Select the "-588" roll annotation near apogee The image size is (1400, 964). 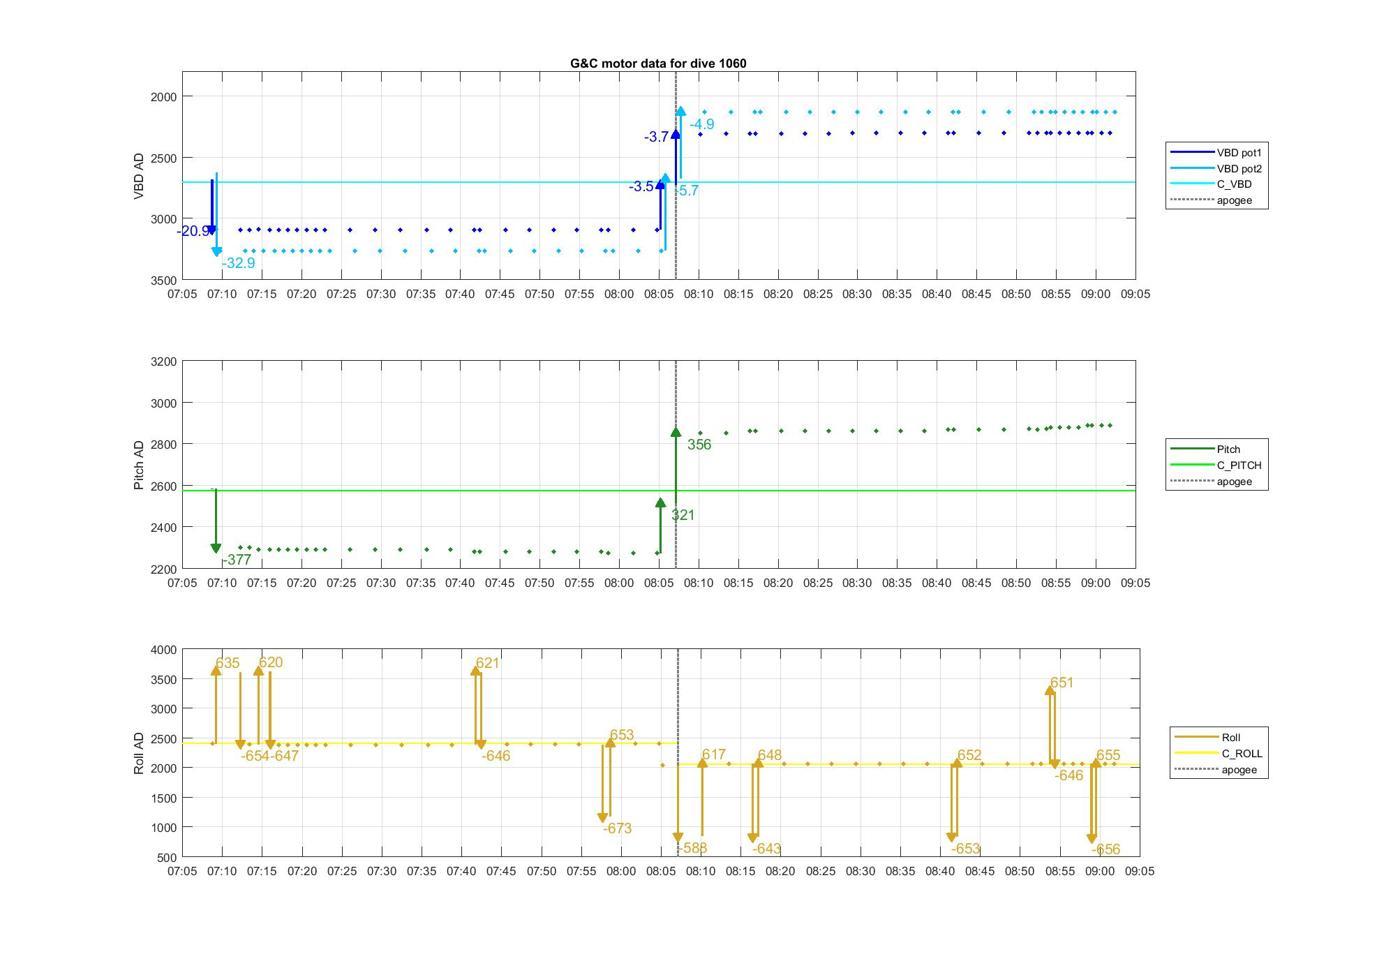point(693,848)
